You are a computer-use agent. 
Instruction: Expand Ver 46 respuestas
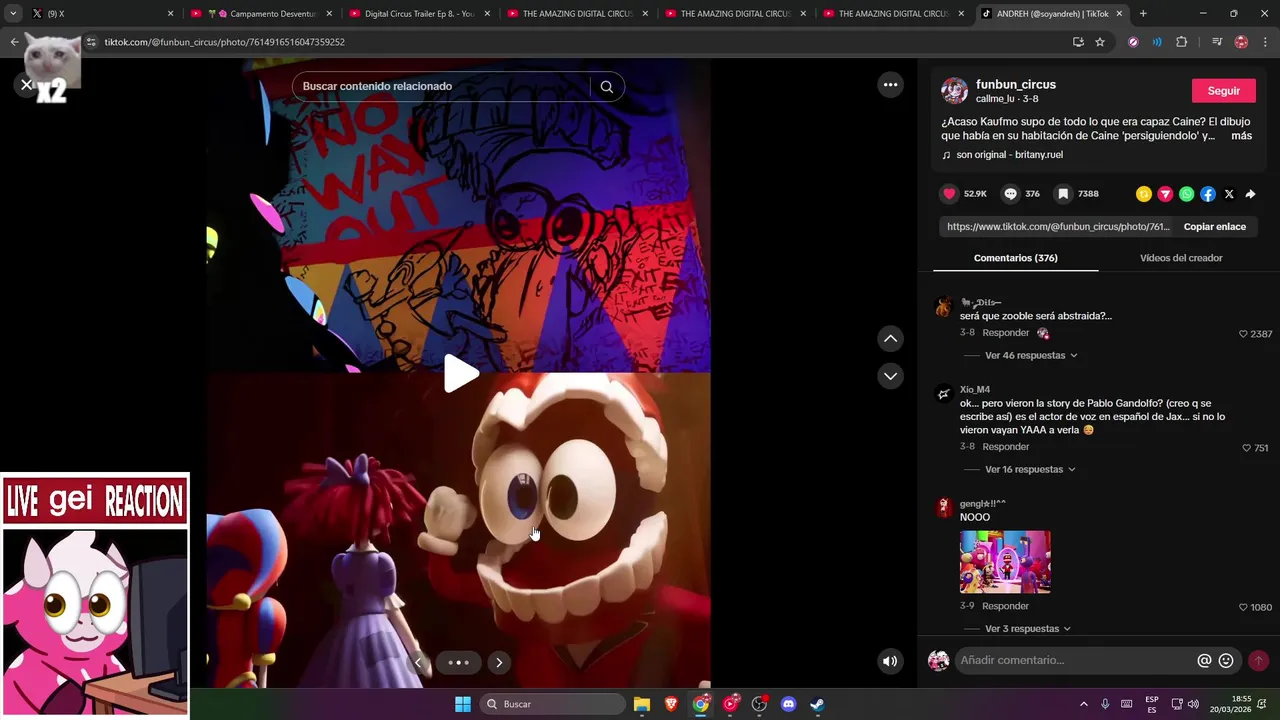pyautogui.click(x=1031, y=356)
